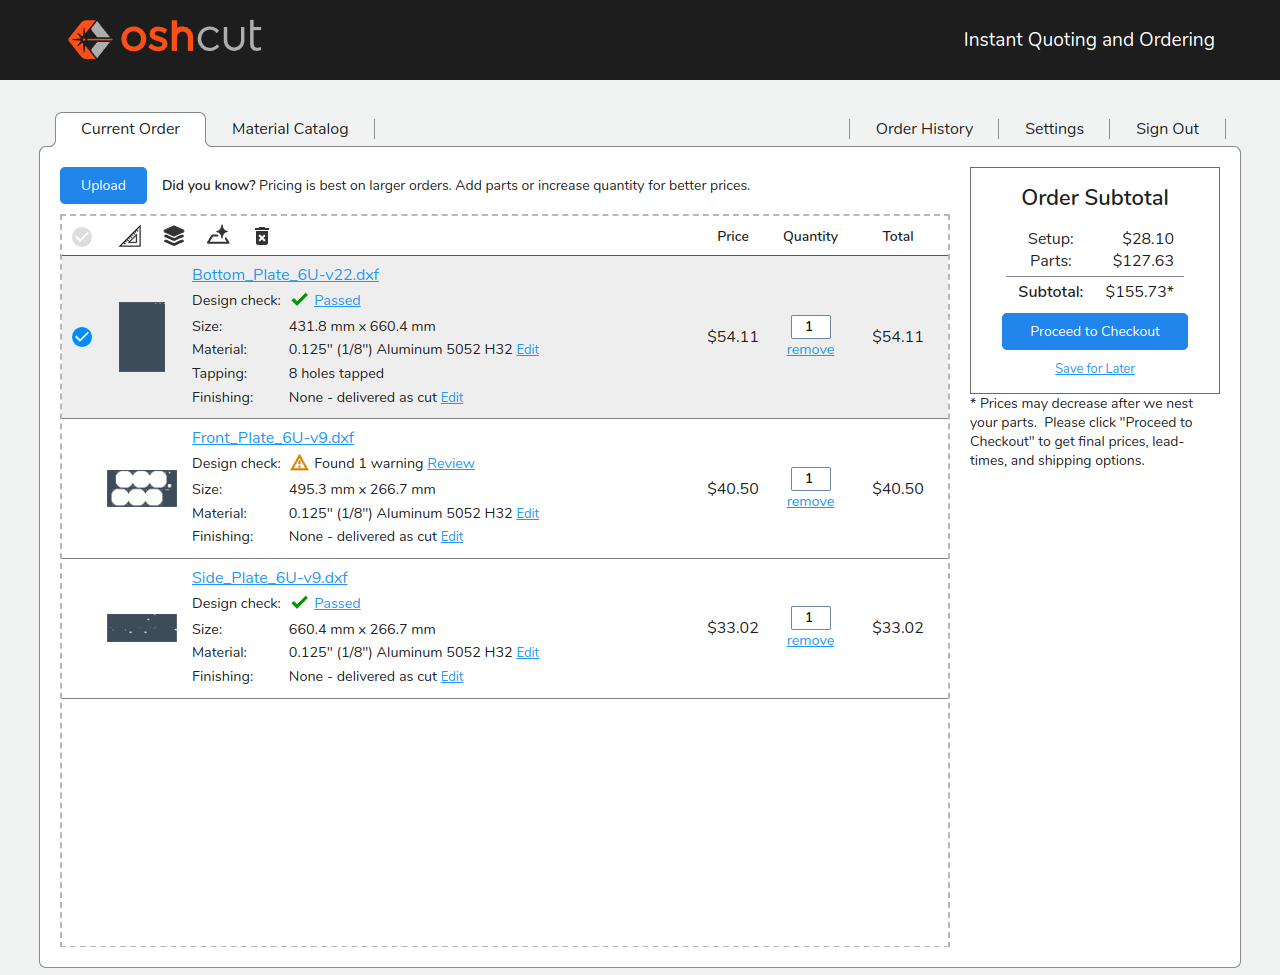
Task: Review the Front_Plate design warning
Action: (450, 464)
